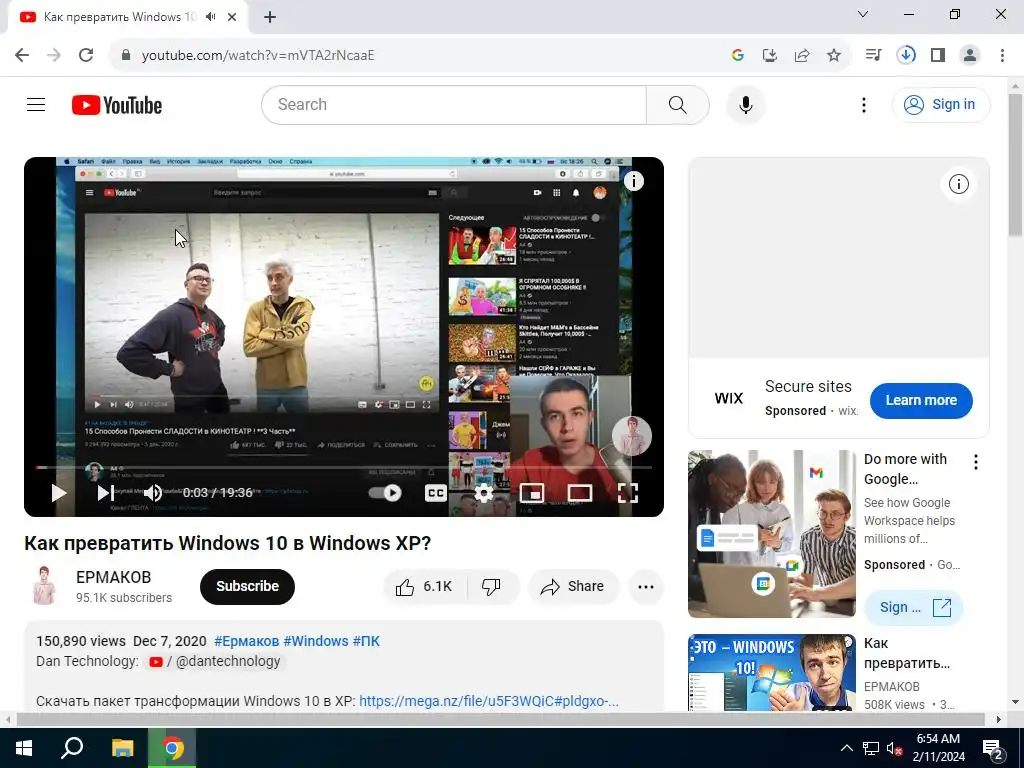Enter full screen video mode
Image resolution: width=1024 pixels, height=768 pixels.
point(628,493)
